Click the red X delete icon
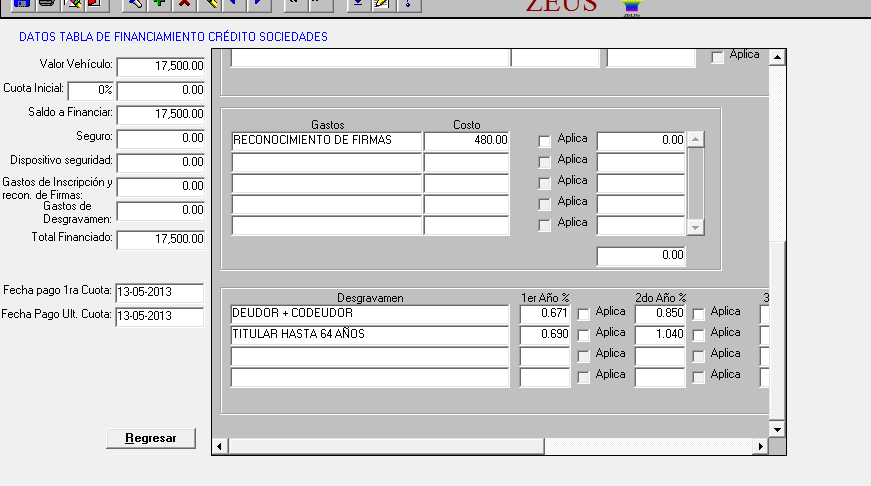 tap(184, 4)
